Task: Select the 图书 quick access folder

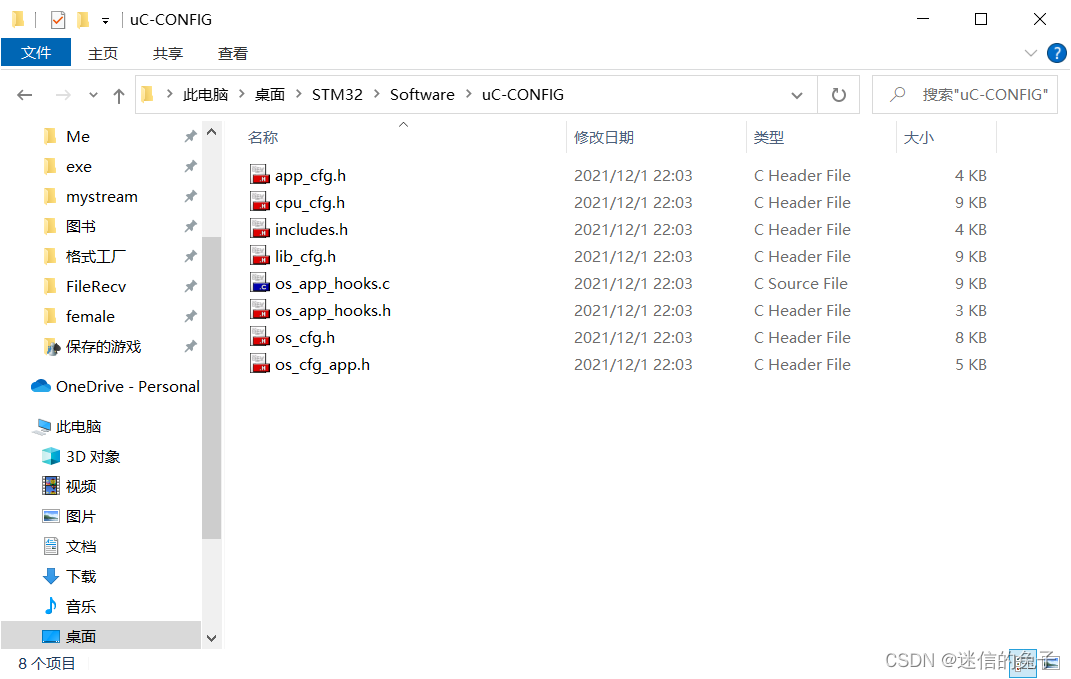Action: point(81,227)
